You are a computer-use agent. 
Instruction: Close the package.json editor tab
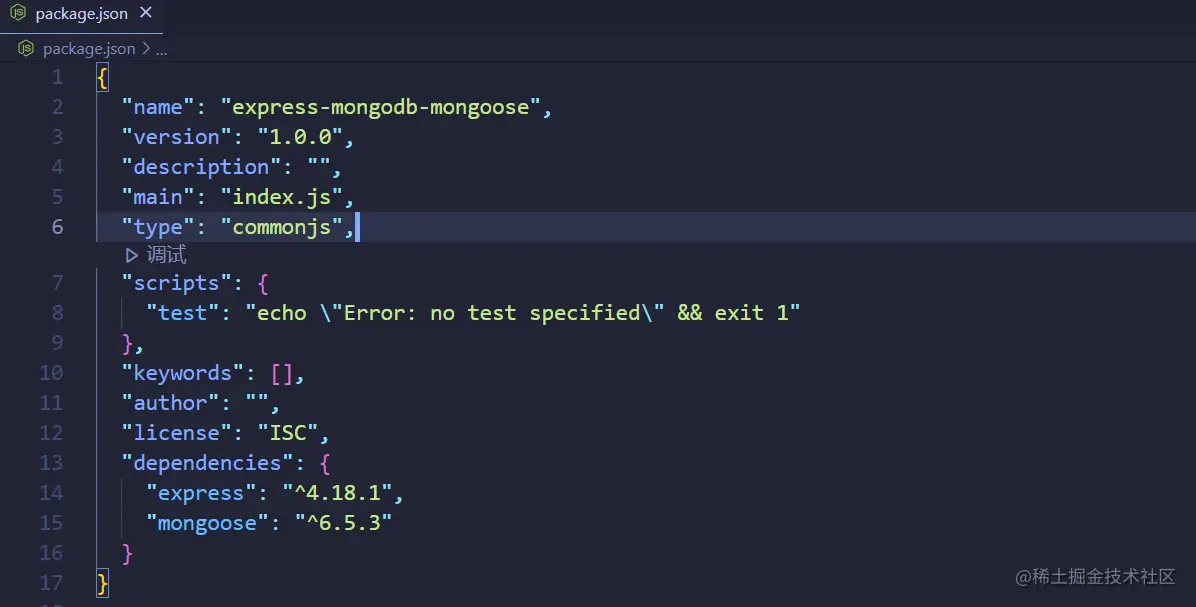(x=146, y=13)
